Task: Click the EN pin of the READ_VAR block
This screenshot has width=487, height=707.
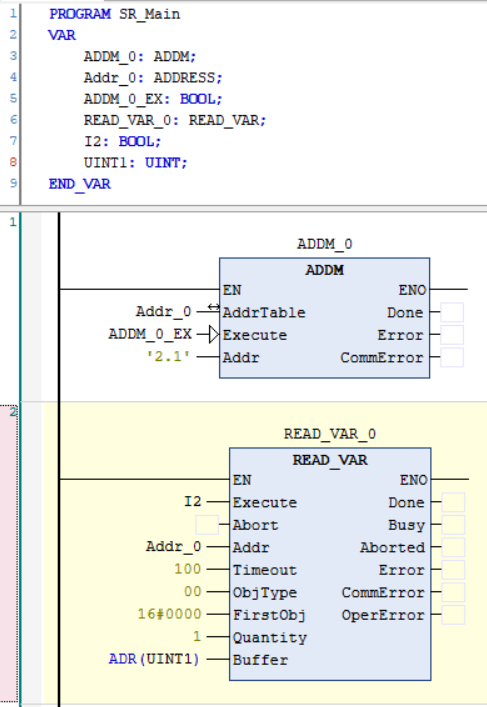Action: point(242,480)
